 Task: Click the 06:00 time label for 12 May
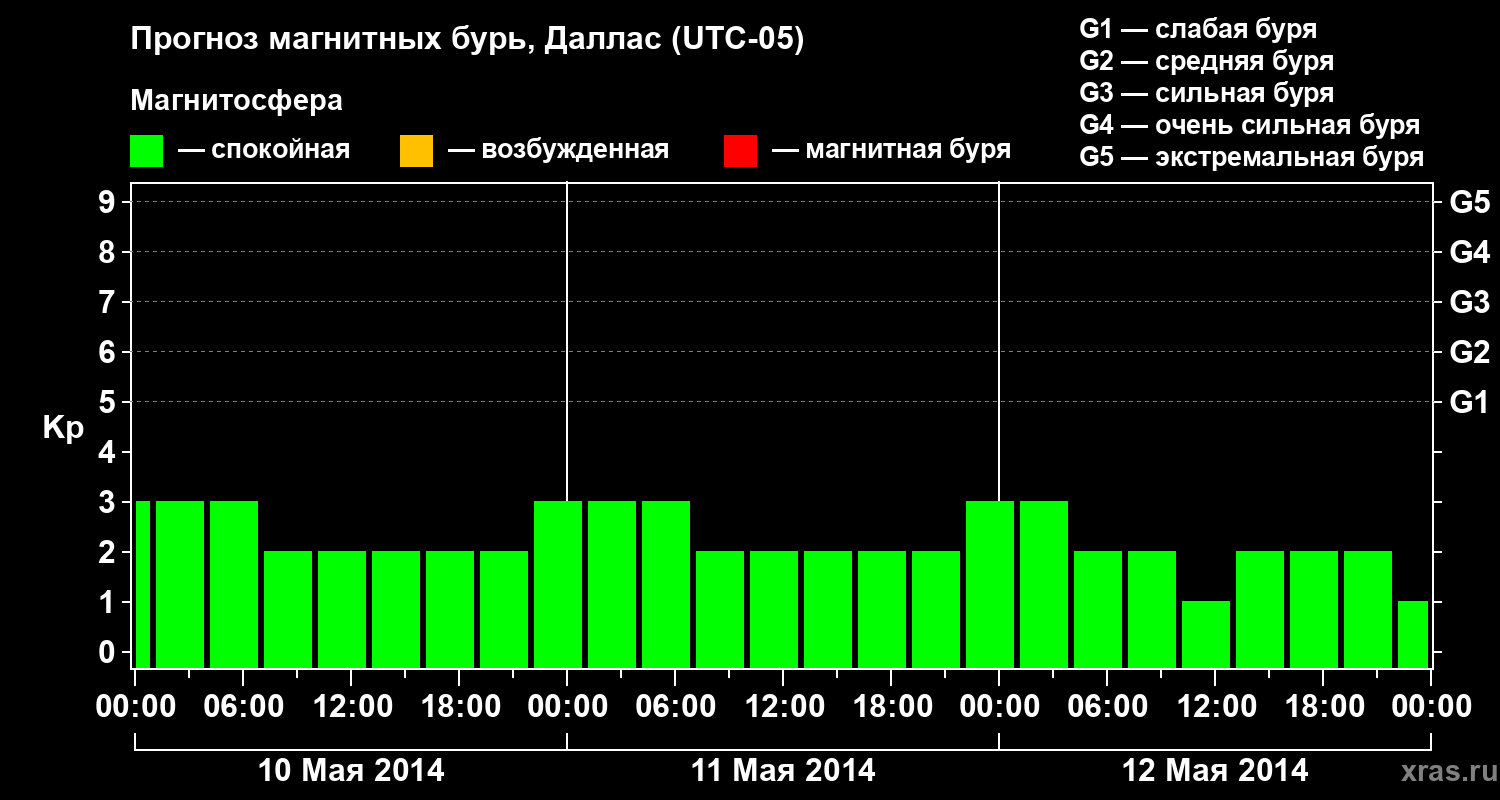[1107, 707]
